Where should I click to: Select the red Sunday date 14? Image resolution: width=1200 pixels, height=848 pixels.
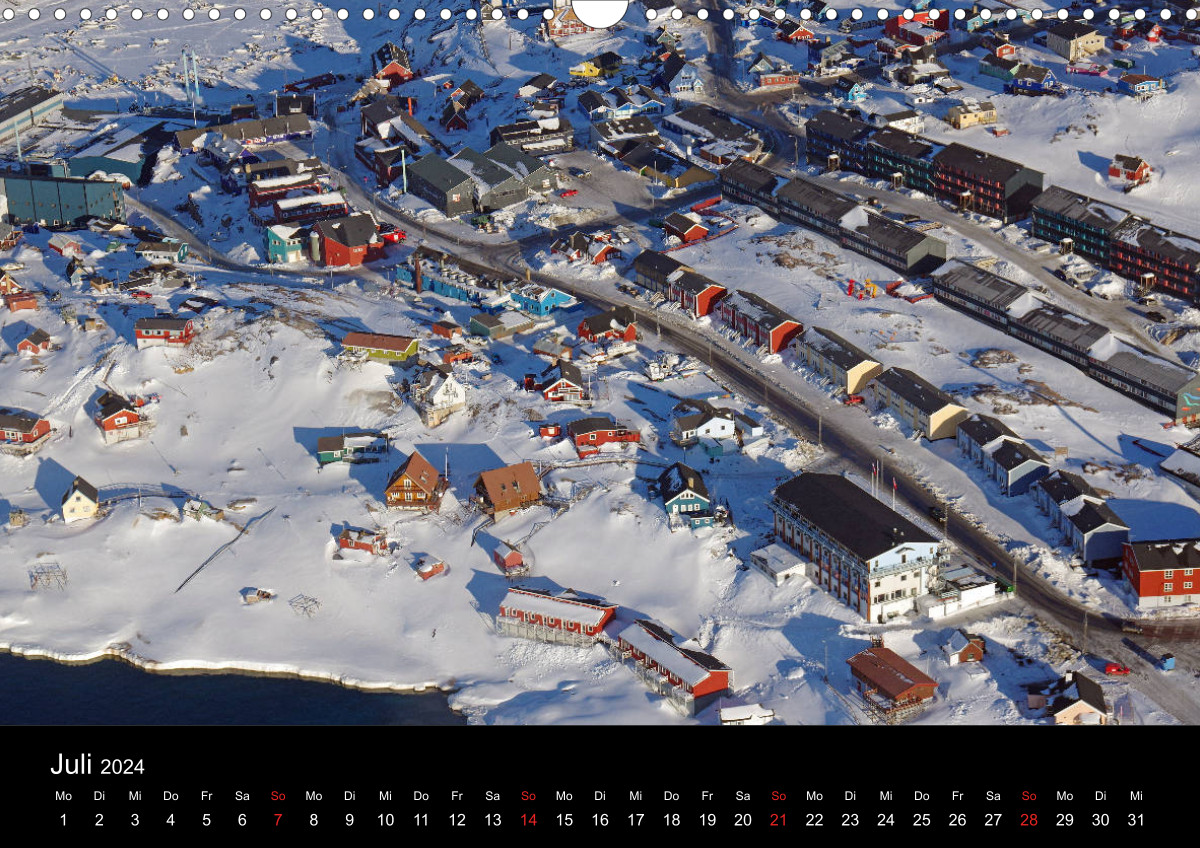pos(528,820)
